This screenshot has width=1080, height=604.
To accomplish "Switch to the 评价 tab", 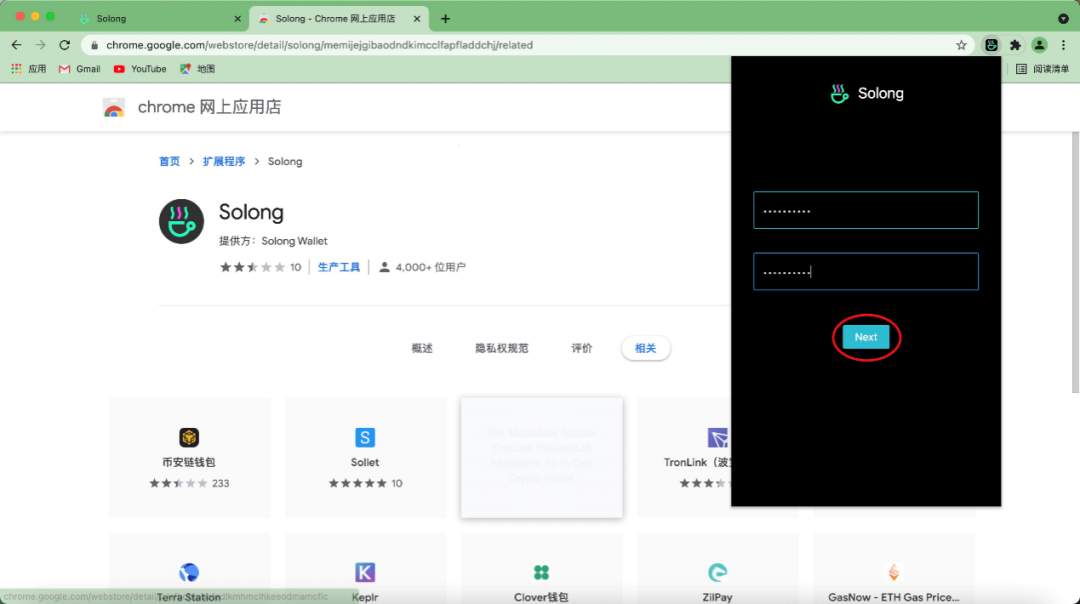I will (581, 348).
